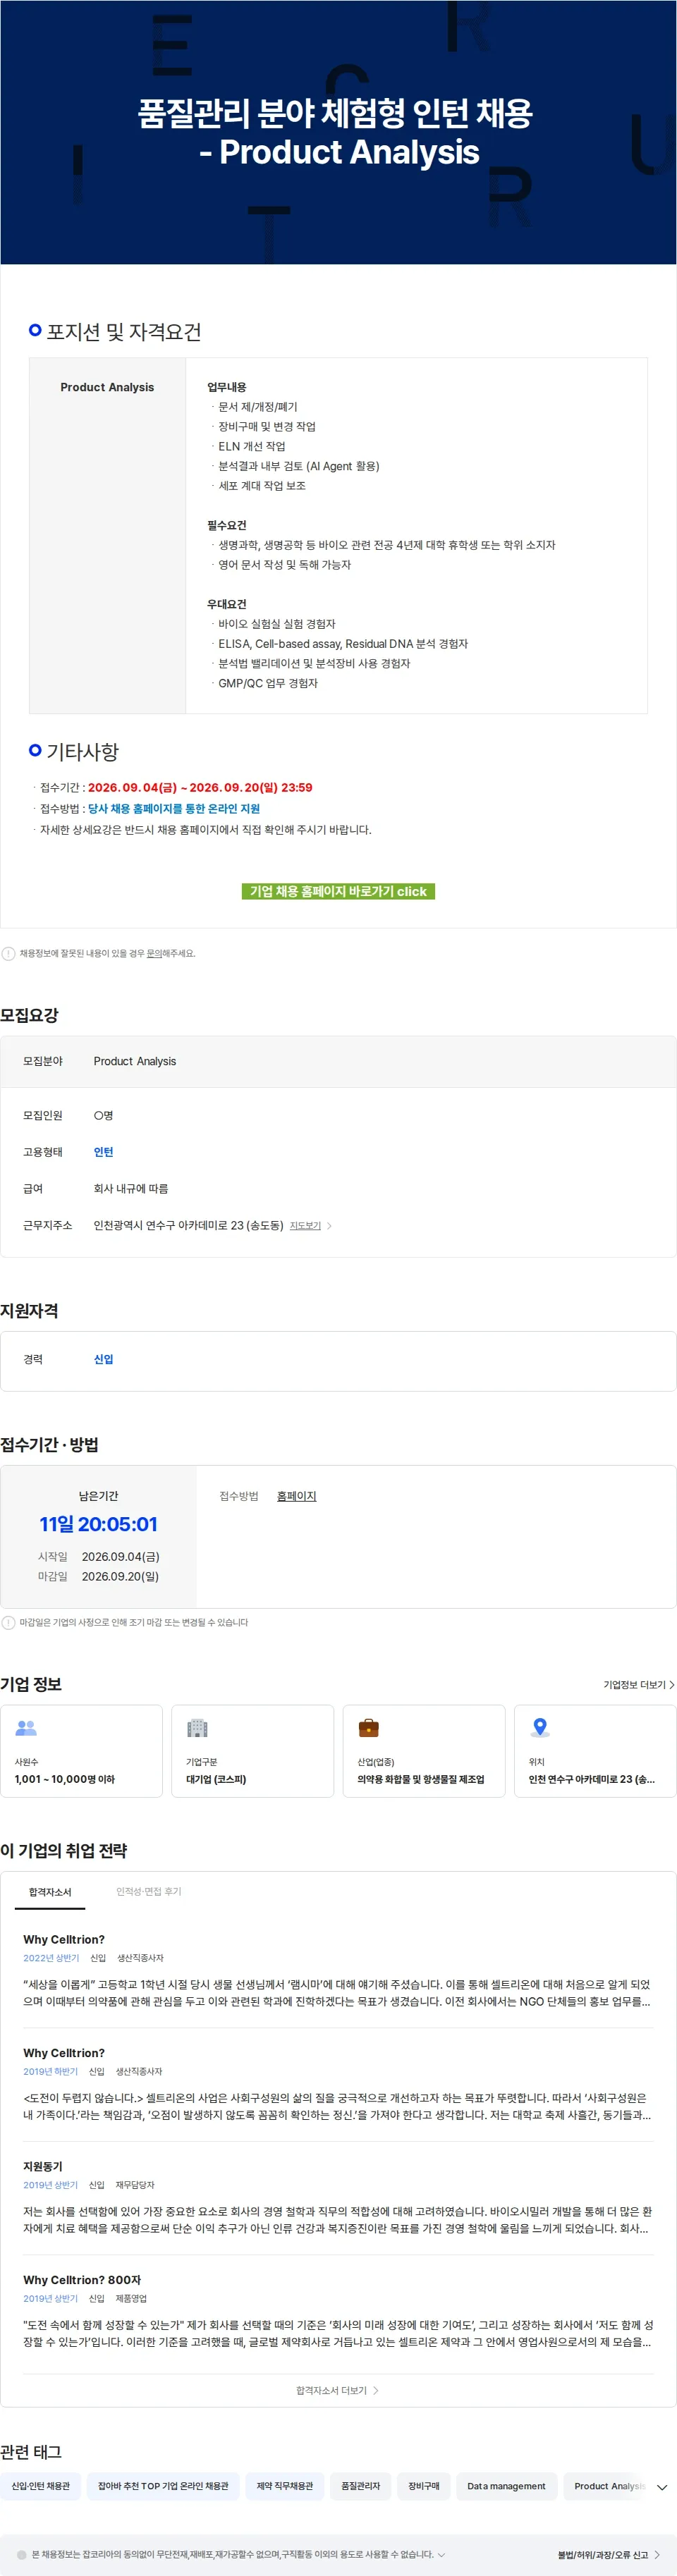Click the 시작일 2026.09.04(금) date
The image size is (677, 2576).
[x=120, y=1556]
